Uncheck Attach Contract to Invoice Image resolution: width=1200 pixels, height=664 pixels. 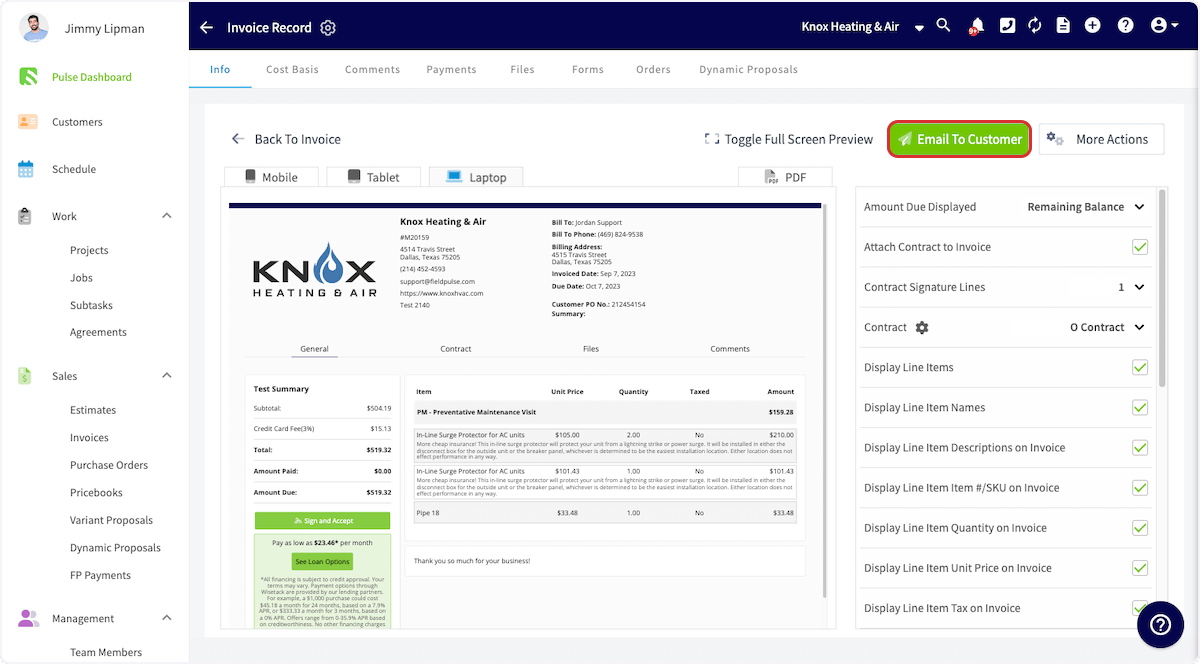(x=1140, y=247)
